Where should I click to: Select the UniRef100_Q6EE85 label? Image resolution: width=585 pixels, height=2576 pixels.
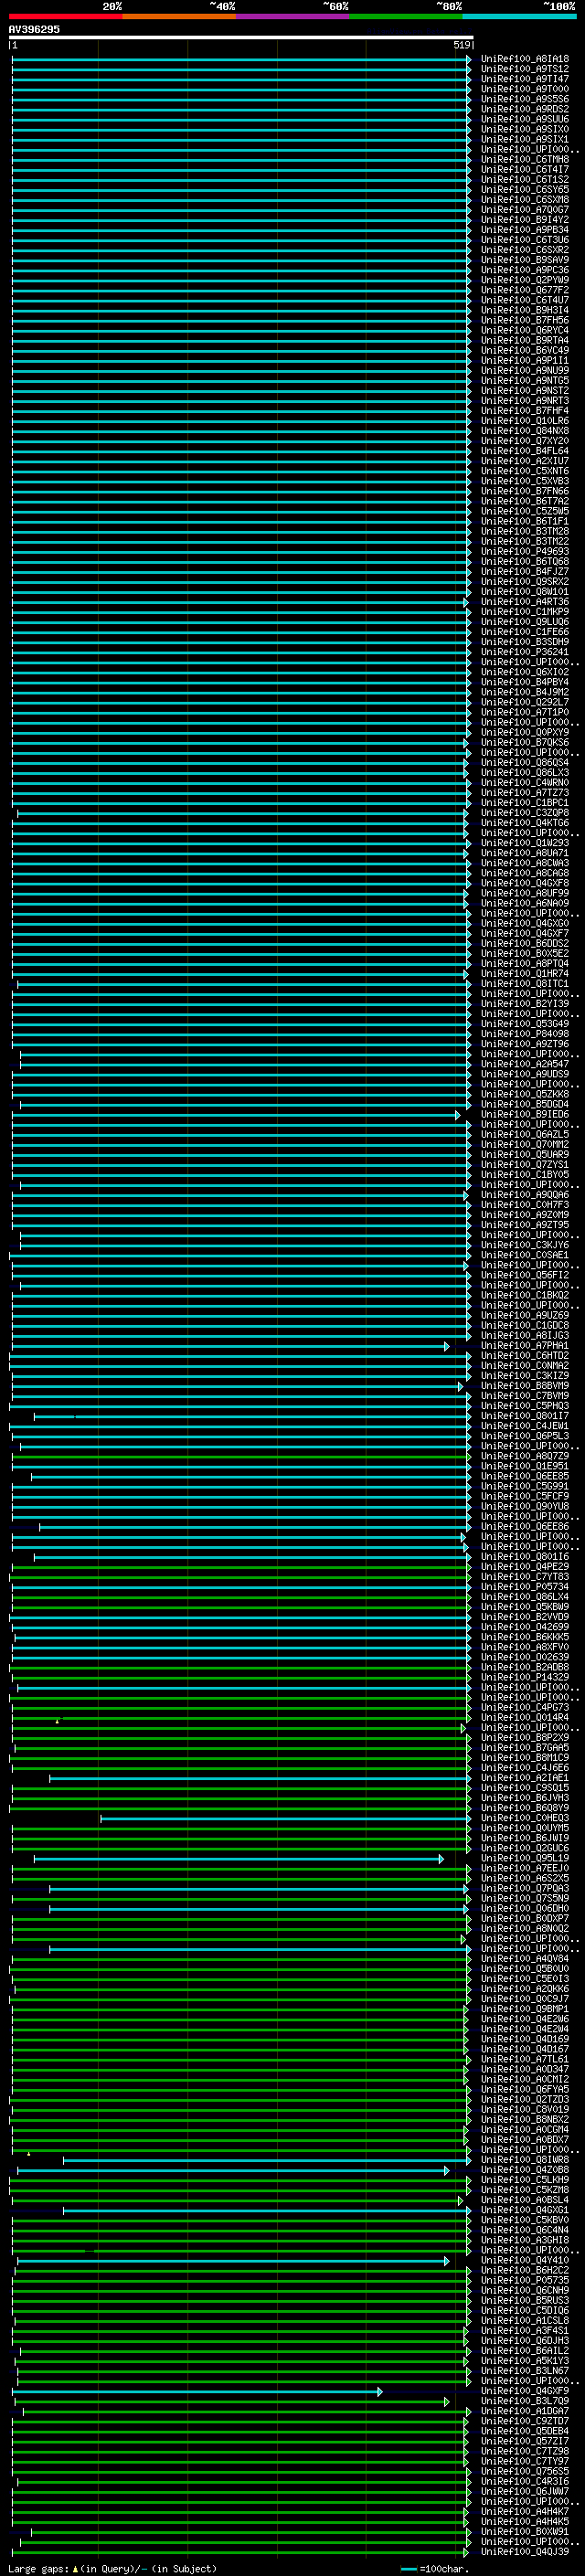(x=524, y=1476)
